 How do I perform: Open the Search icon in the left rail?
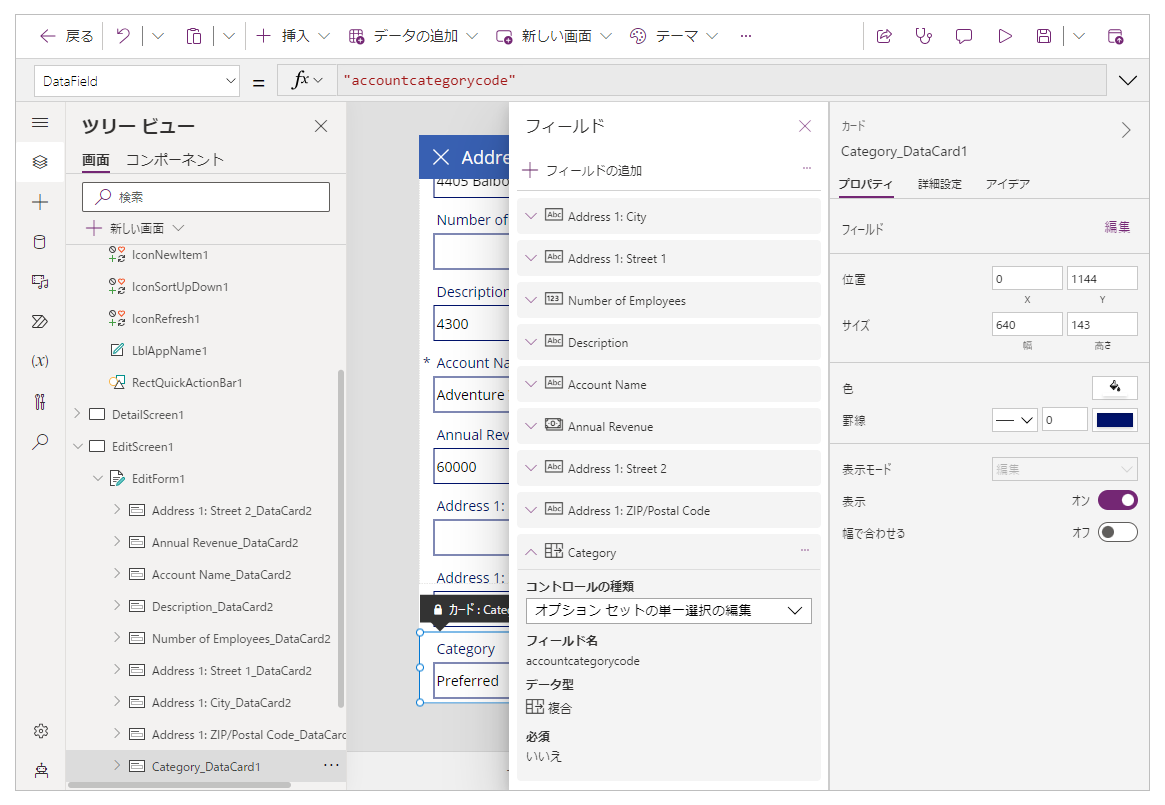point(40,441)
